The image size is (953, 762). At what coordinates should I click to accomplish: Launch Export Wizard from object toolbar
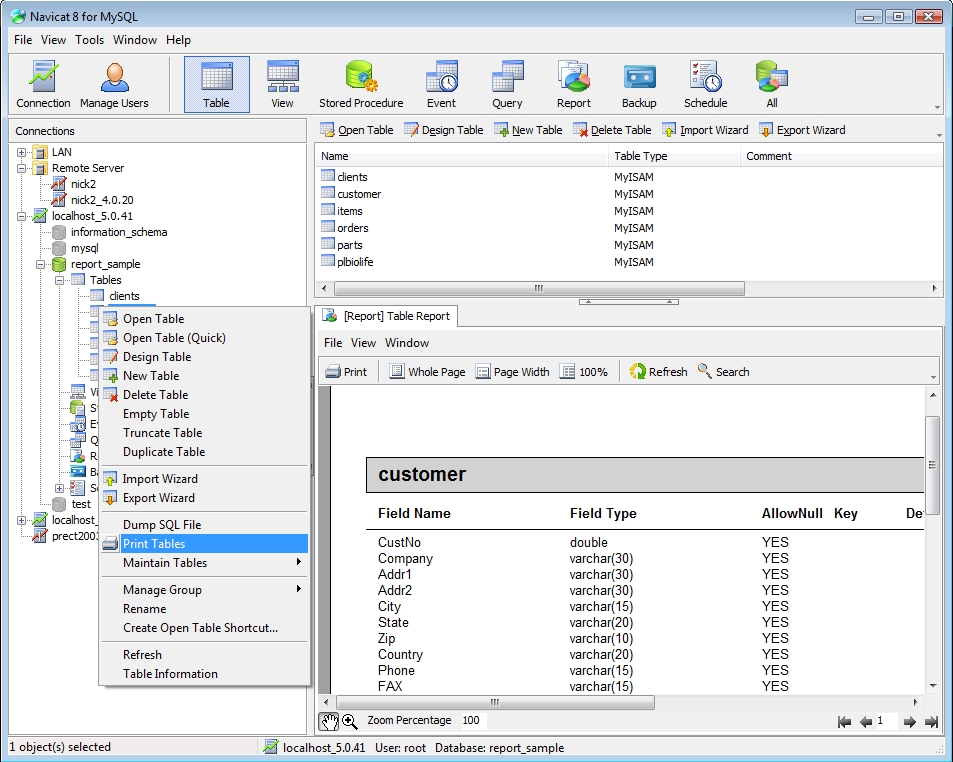pos(802,130)
